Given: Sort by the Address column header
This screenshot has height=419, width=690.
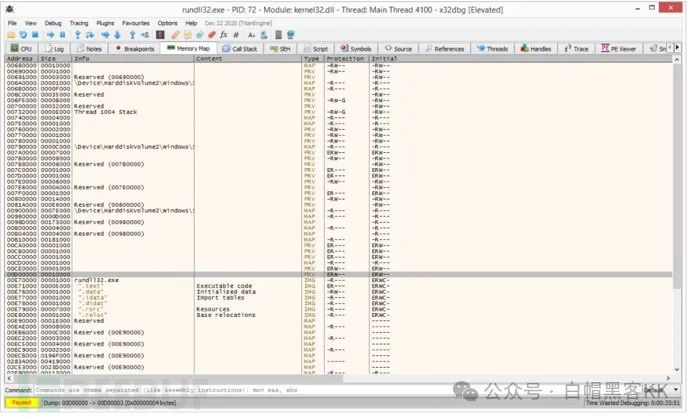Looking at the screenshot, I should click(22, 59).
